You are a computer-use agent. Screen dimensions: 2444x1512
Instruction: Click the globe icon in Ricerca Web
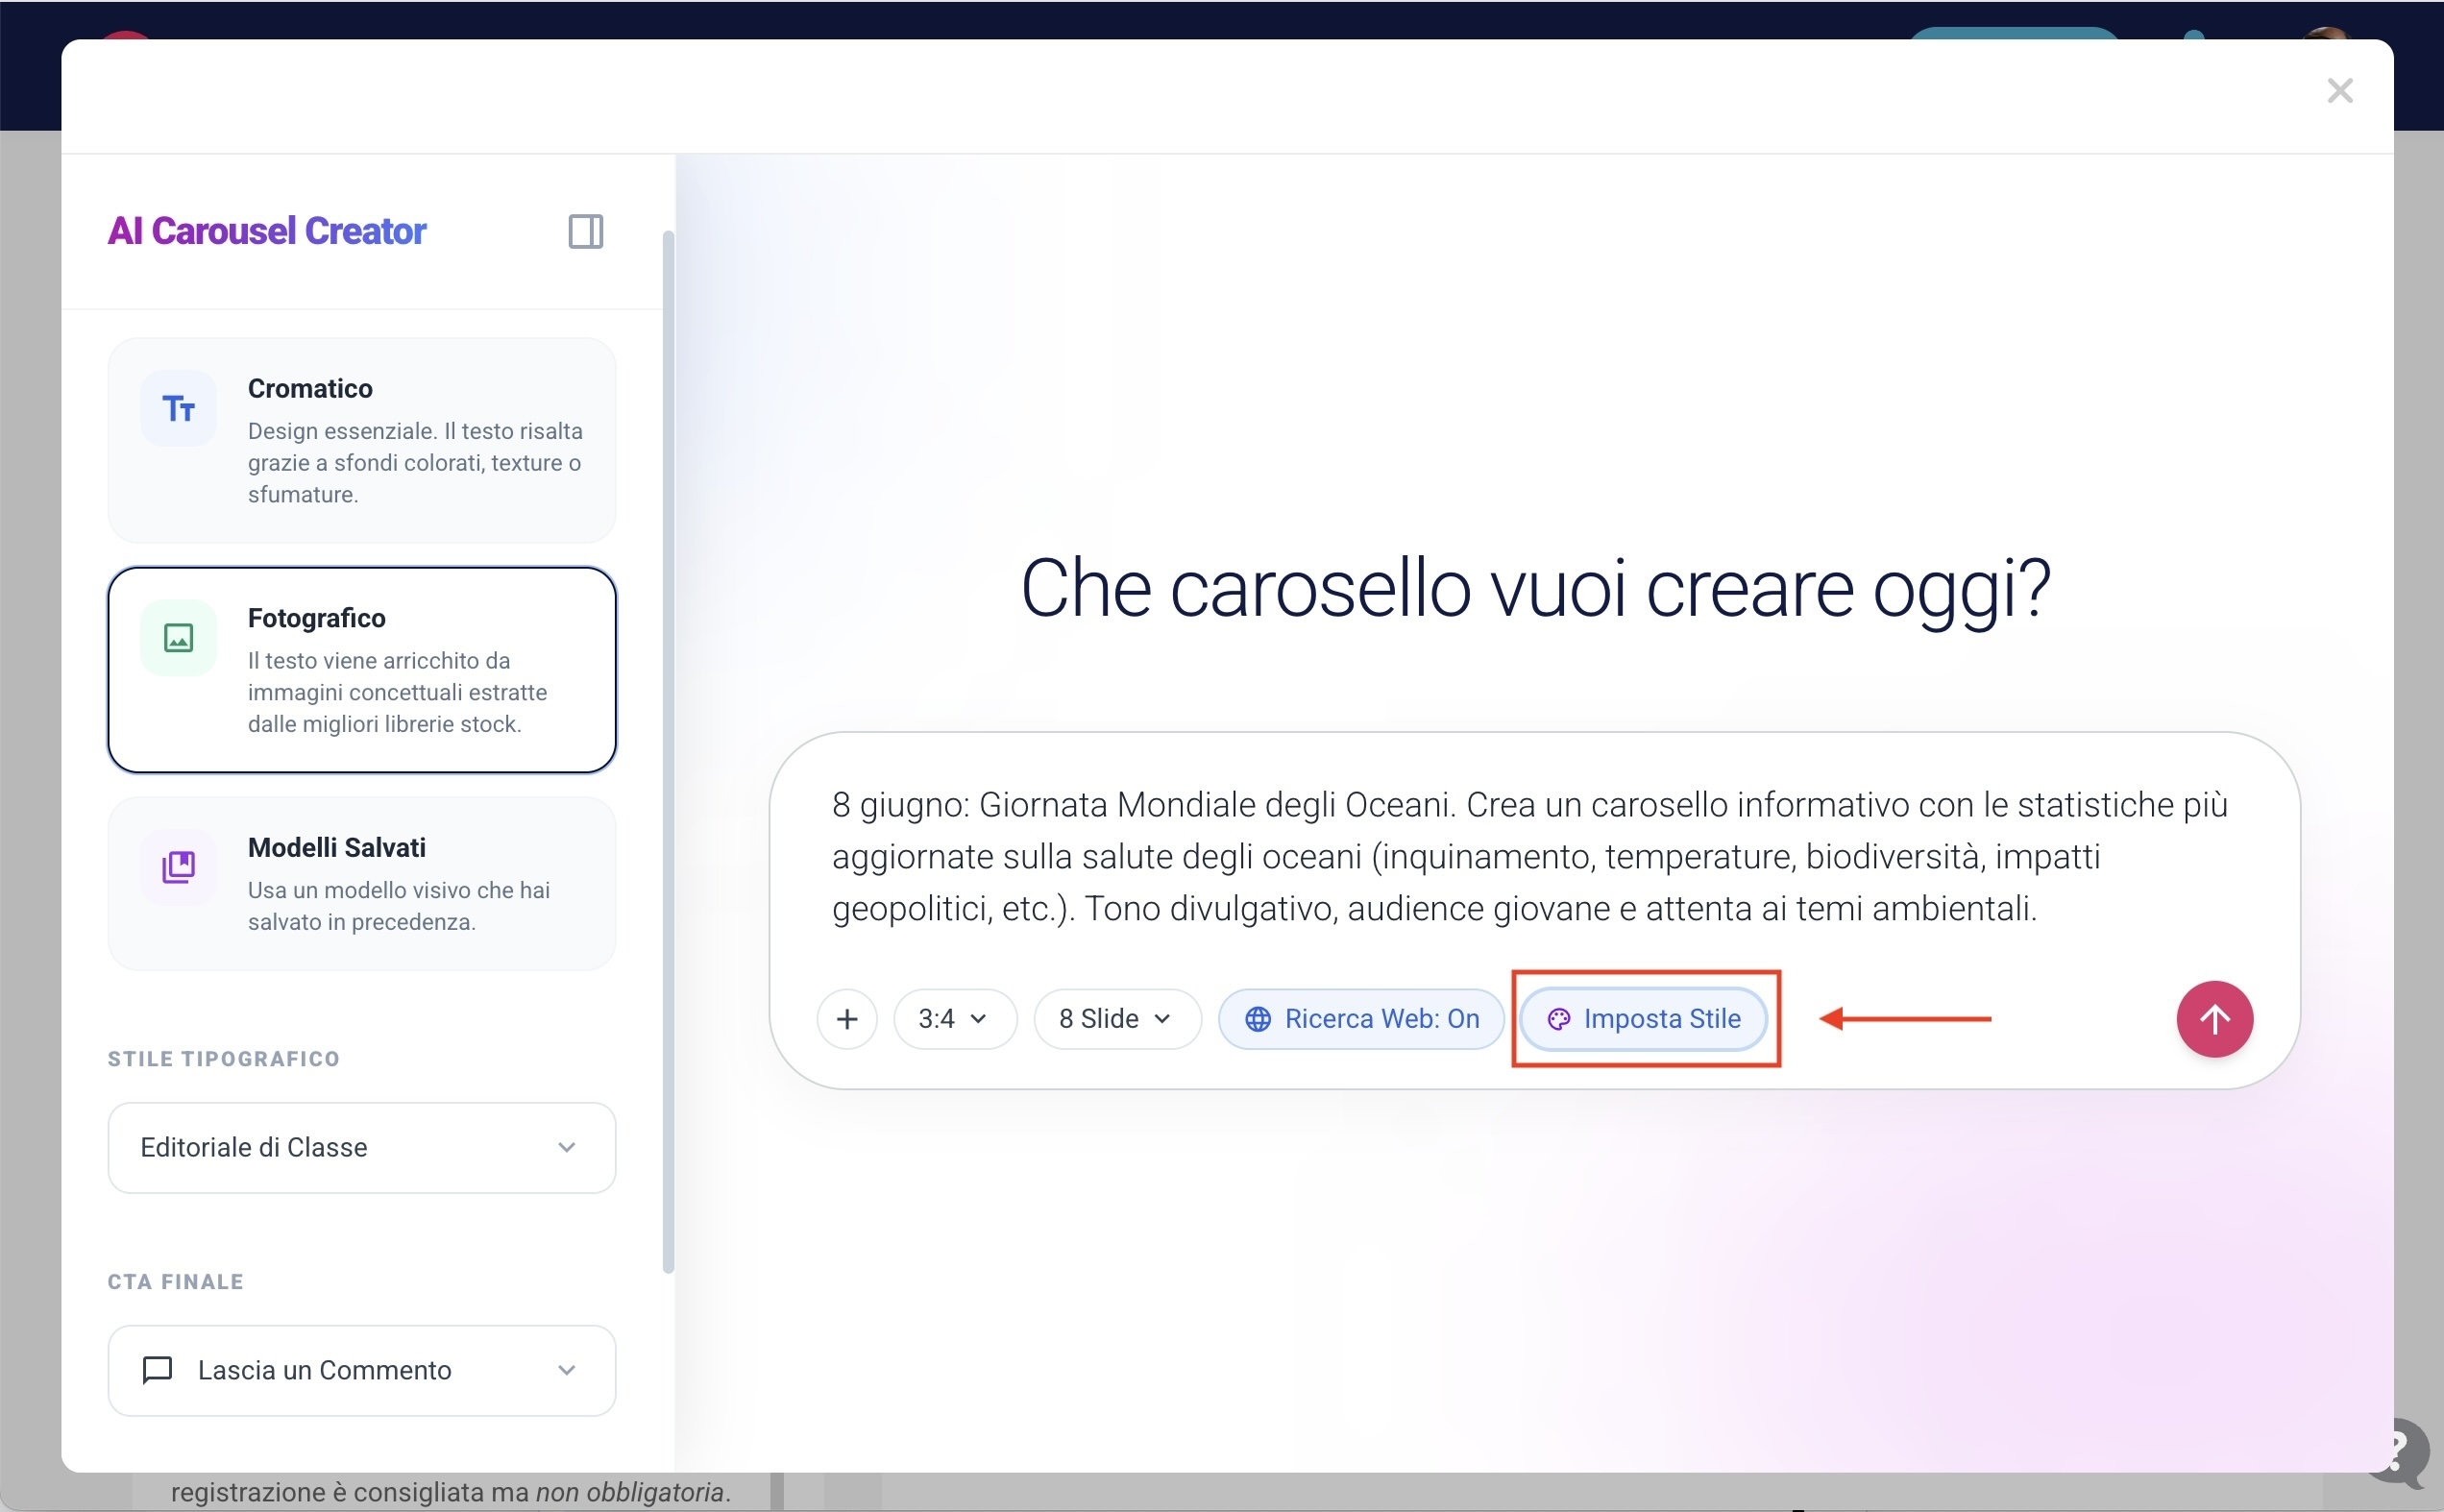click(1257, 1019)
